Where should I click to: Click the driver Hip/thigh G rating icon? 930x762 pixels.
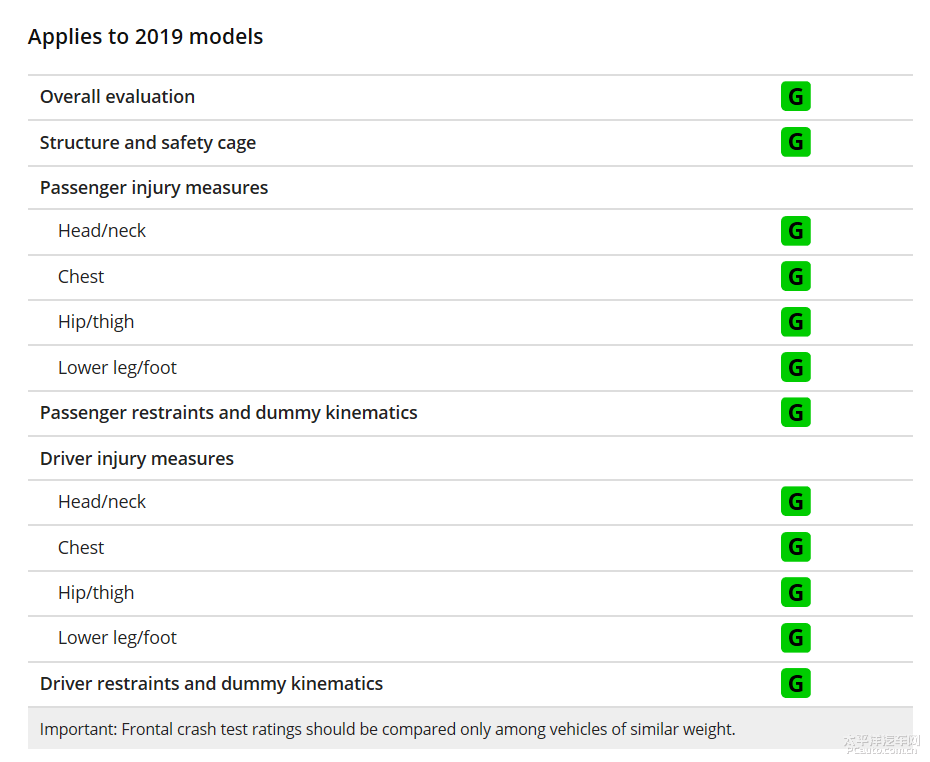pyautogui.click(x=795, y=592)
